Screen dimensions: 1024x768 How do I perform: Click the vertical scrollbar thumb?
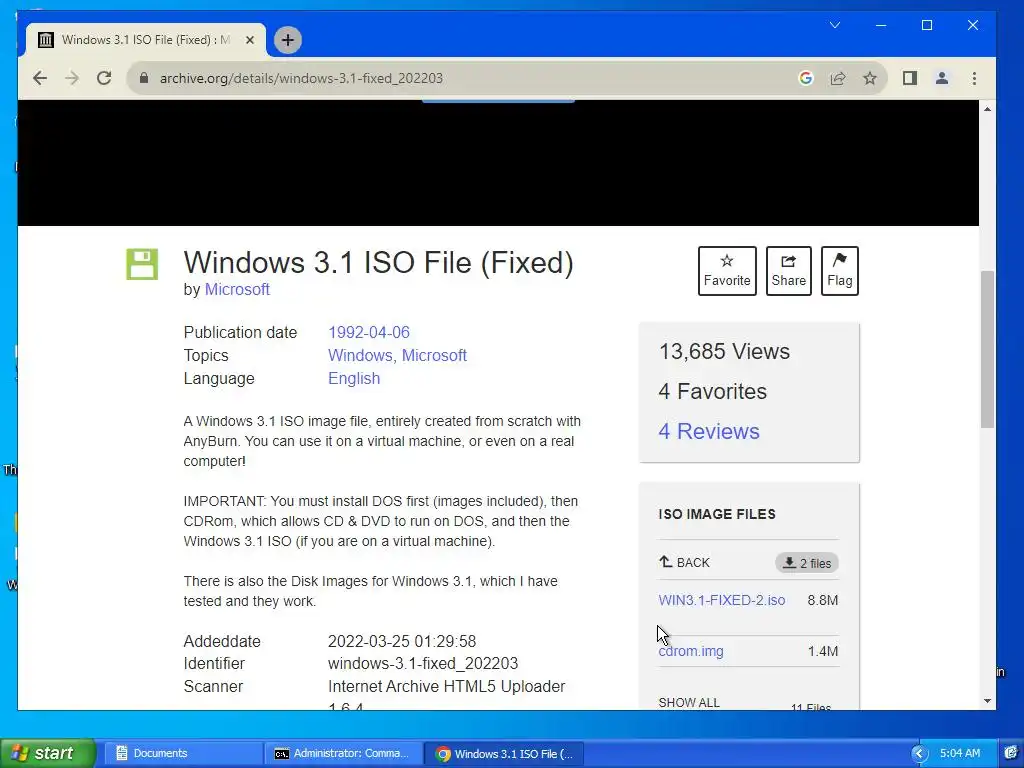tap(987, 349)
